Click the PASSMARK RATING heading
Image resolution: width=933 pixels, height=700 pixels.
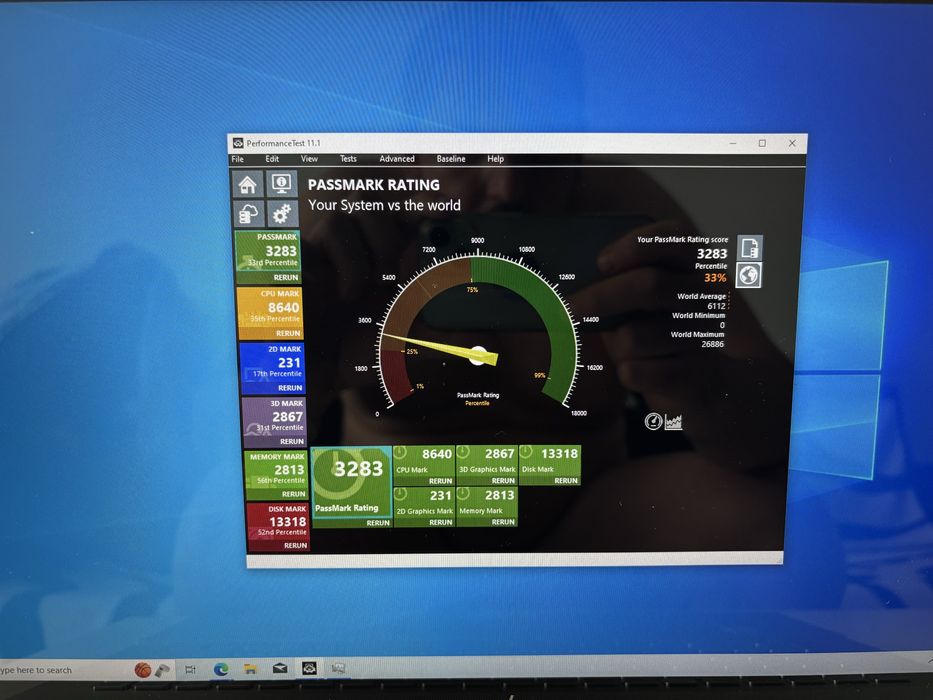374,185
